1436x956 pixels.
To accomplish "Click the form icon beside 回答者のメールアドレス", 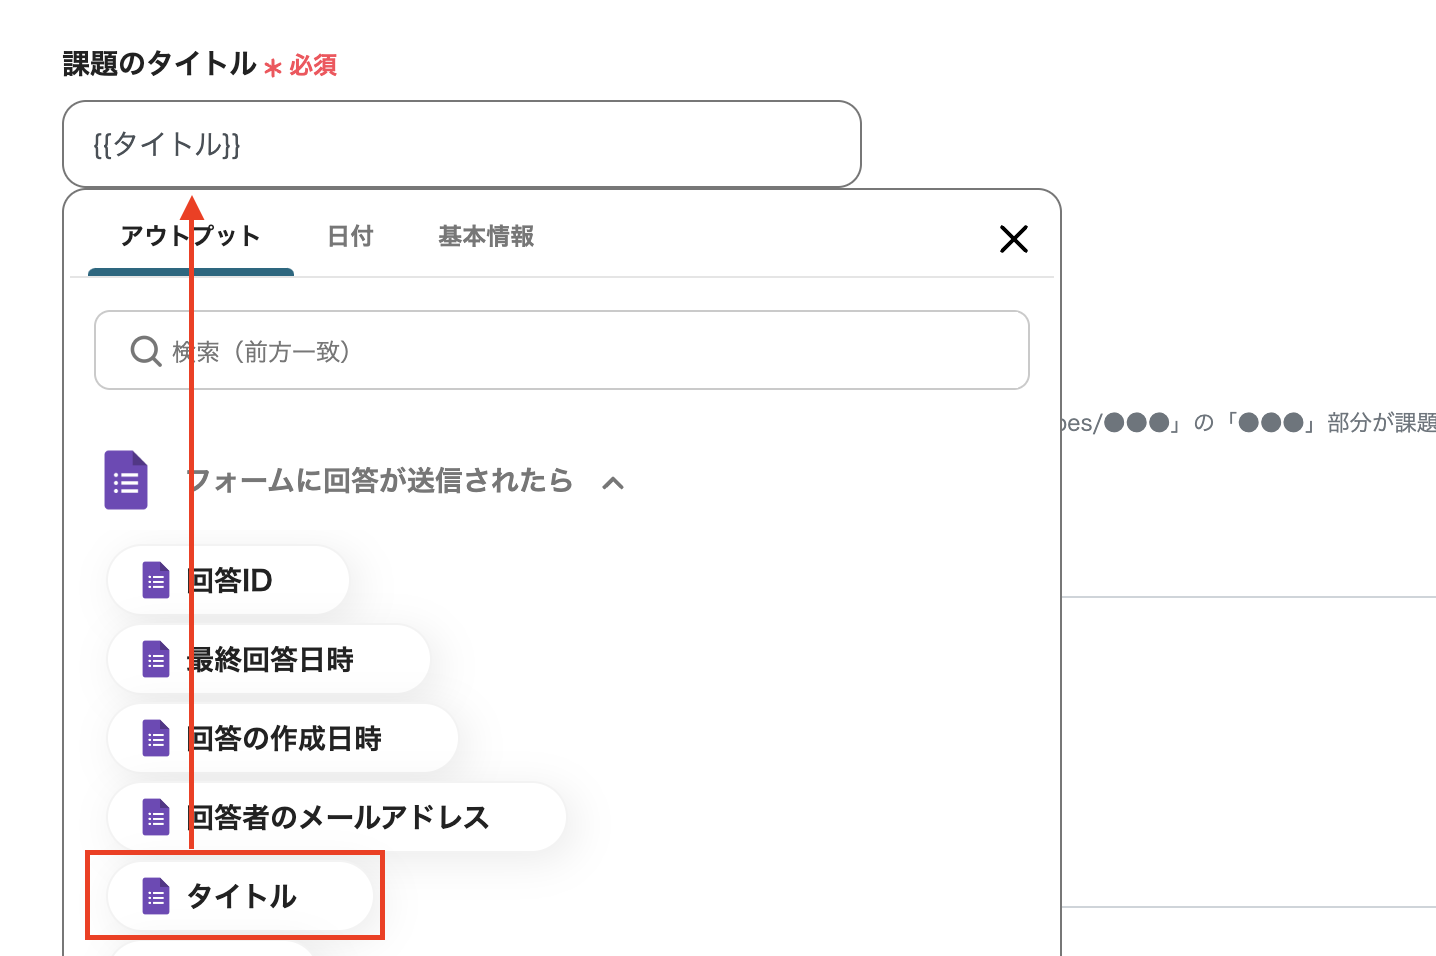I will [156, 818].
